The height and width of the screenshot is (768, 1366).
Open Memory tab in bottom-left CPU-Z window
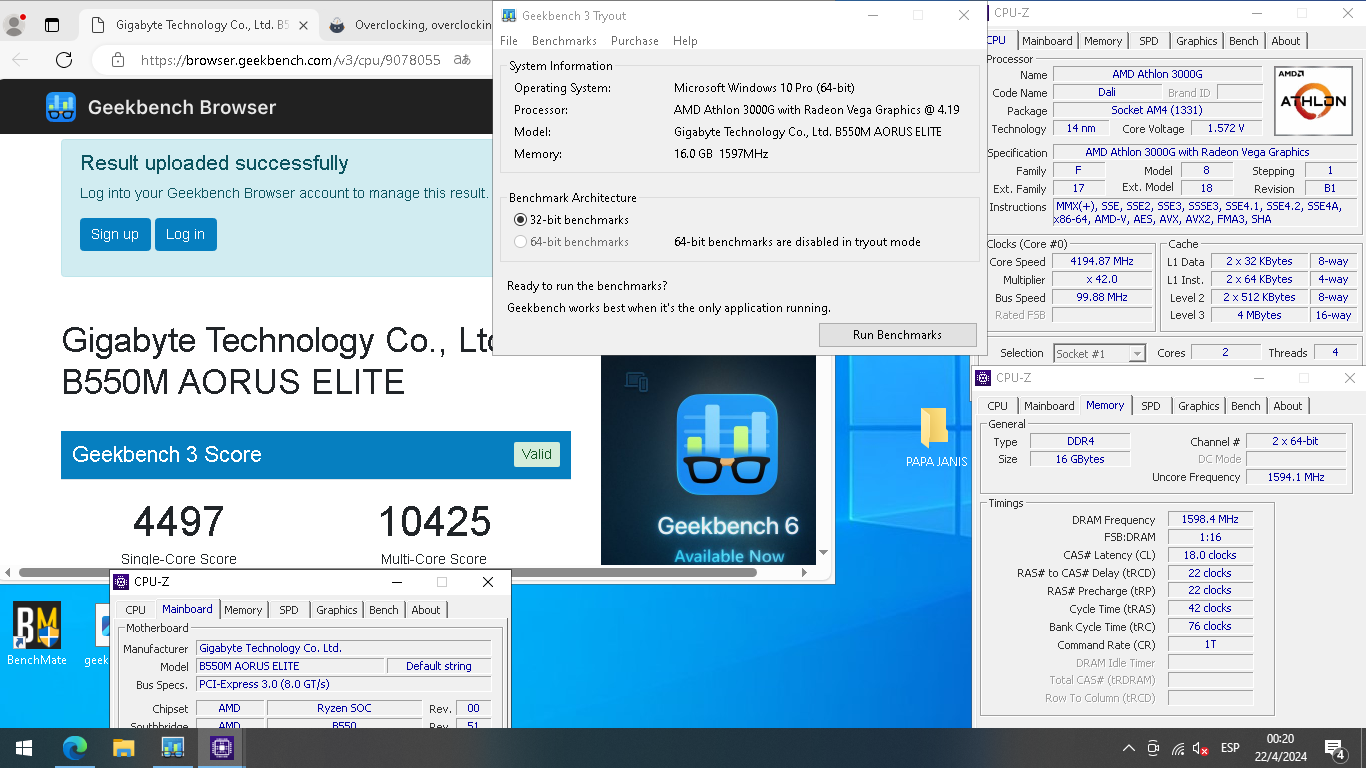(x=243, y=610)
